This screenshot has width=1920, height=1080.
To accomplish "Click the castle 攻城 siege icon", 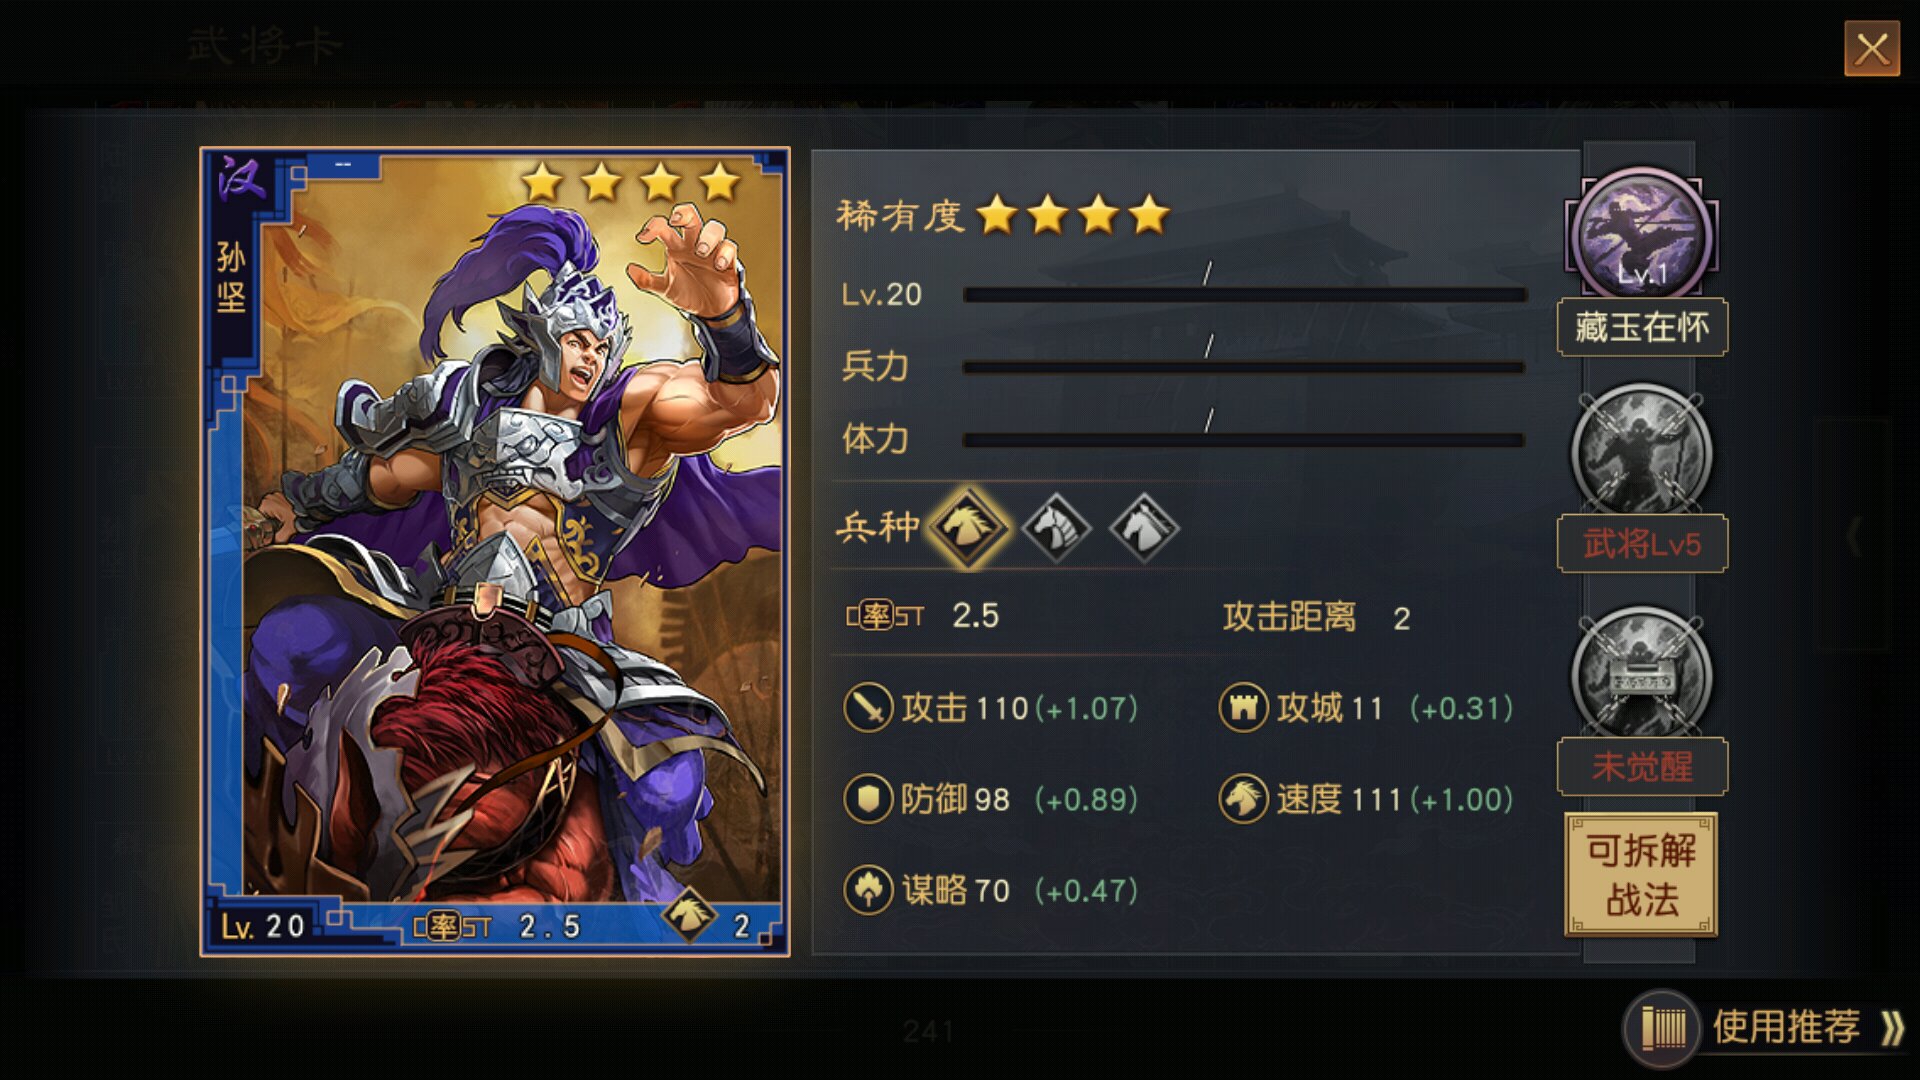I will tap(1243, 708).
